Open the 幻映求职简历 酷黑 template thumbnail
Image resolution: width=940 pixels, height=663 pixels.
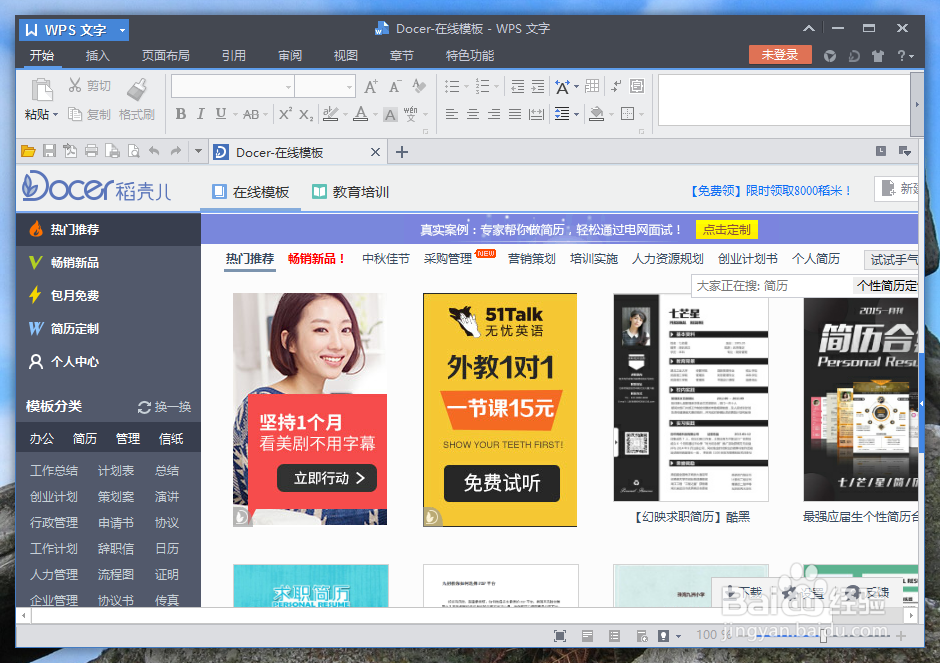point(691,397)
